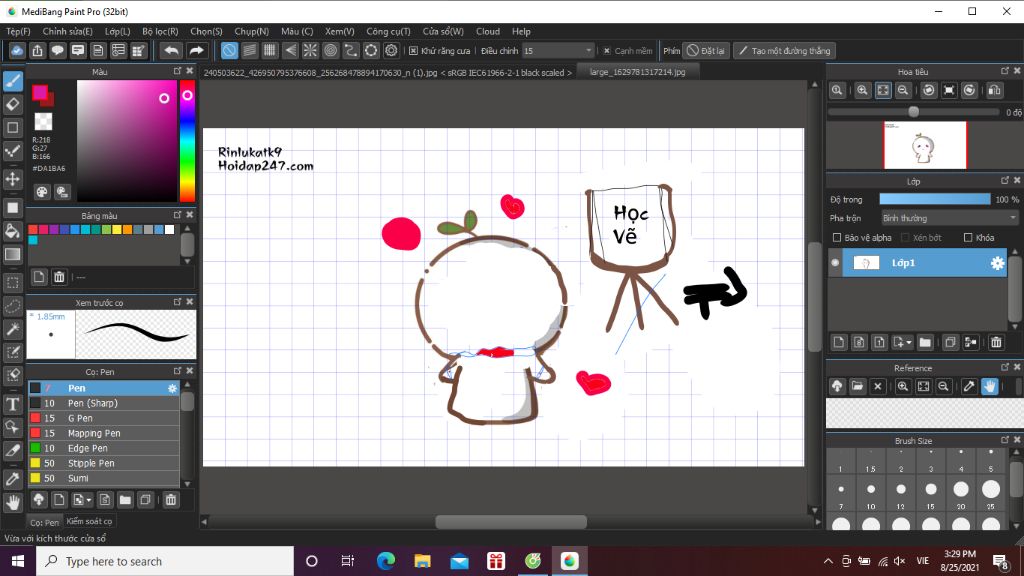Click the Undo arrow
This screenshot has width=1024, height=576.
coord(171,50)
